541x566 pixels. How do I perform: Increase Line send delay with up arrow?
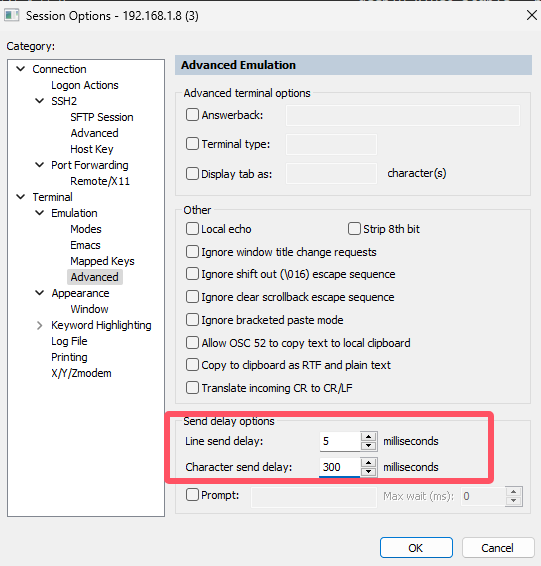click(x=368, y=437)
